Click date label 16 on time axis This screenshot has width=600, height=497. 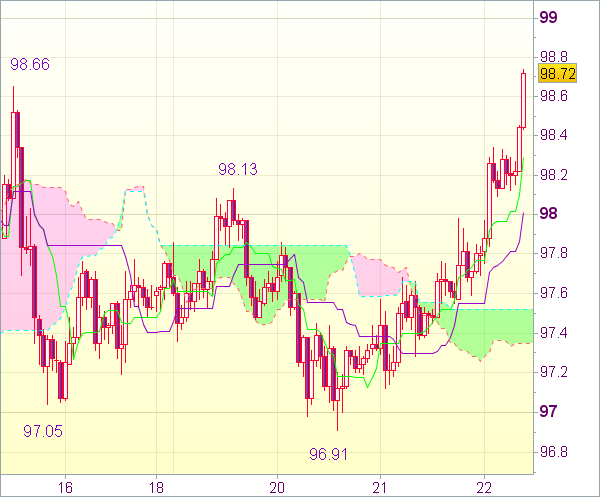pyautogui.click(x=65, y=488)
